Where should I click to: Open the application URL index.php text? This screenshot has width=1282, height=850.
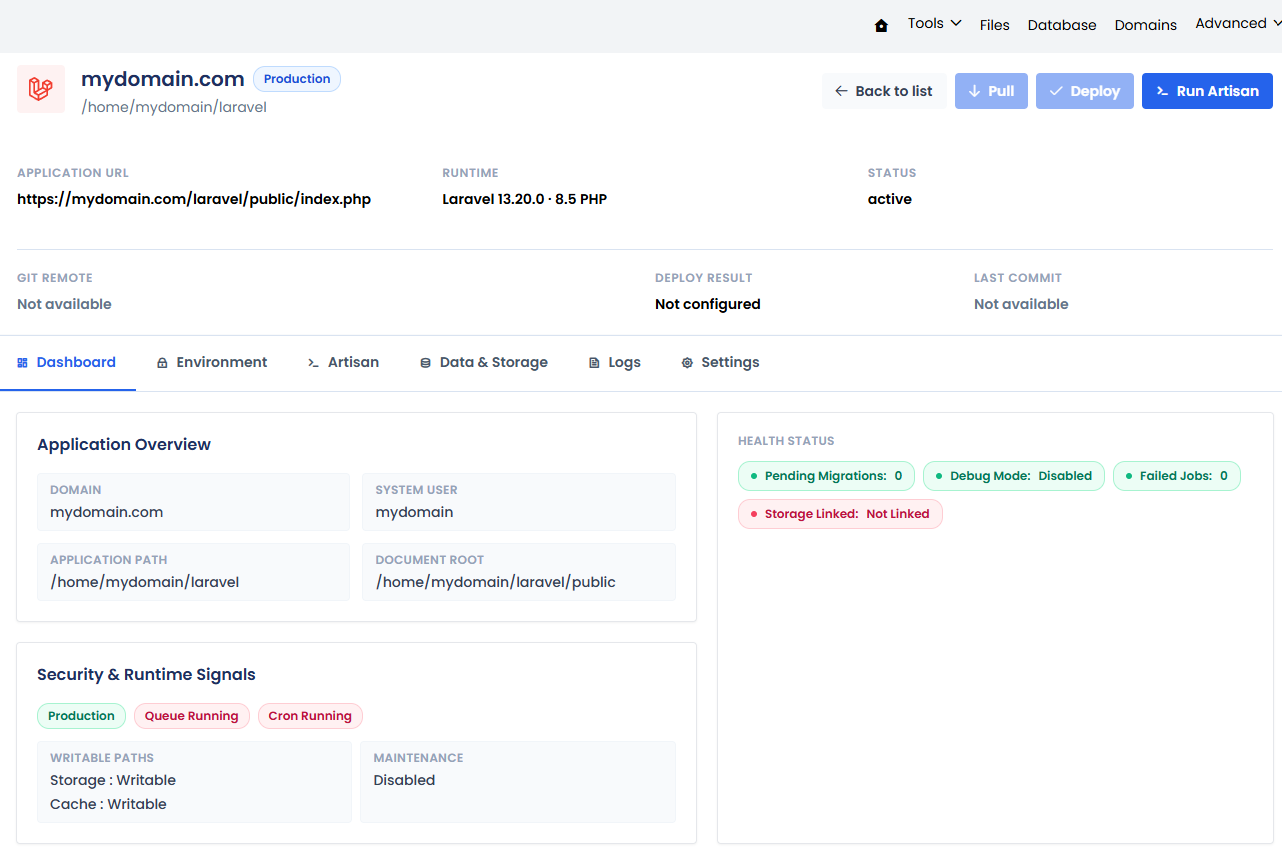194,199
